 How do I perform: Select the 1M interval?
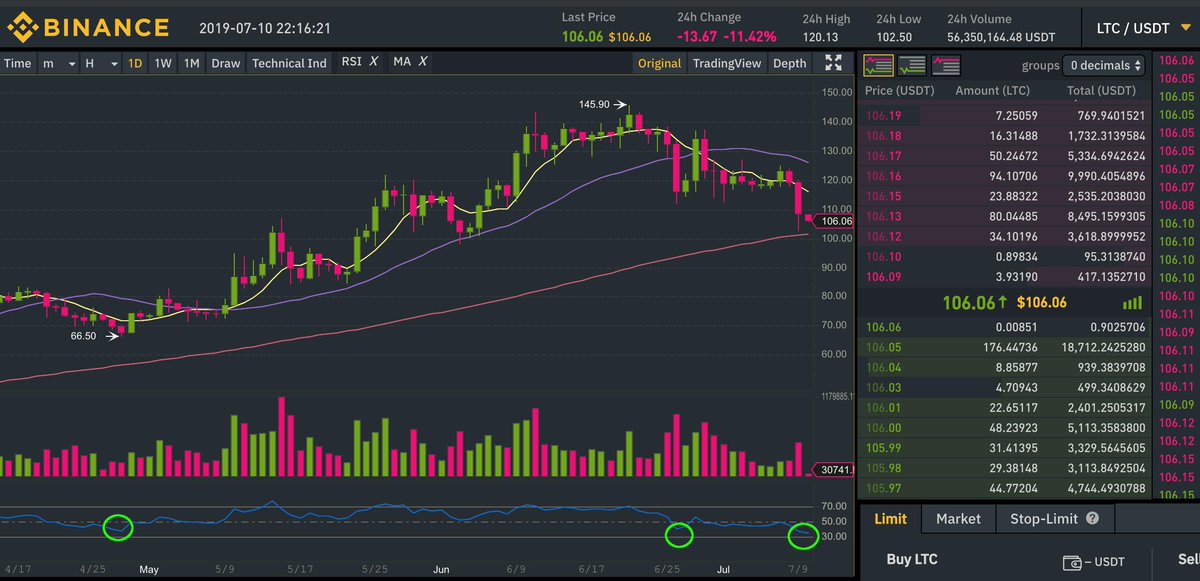pyautogui.click(x=192, y=63)
